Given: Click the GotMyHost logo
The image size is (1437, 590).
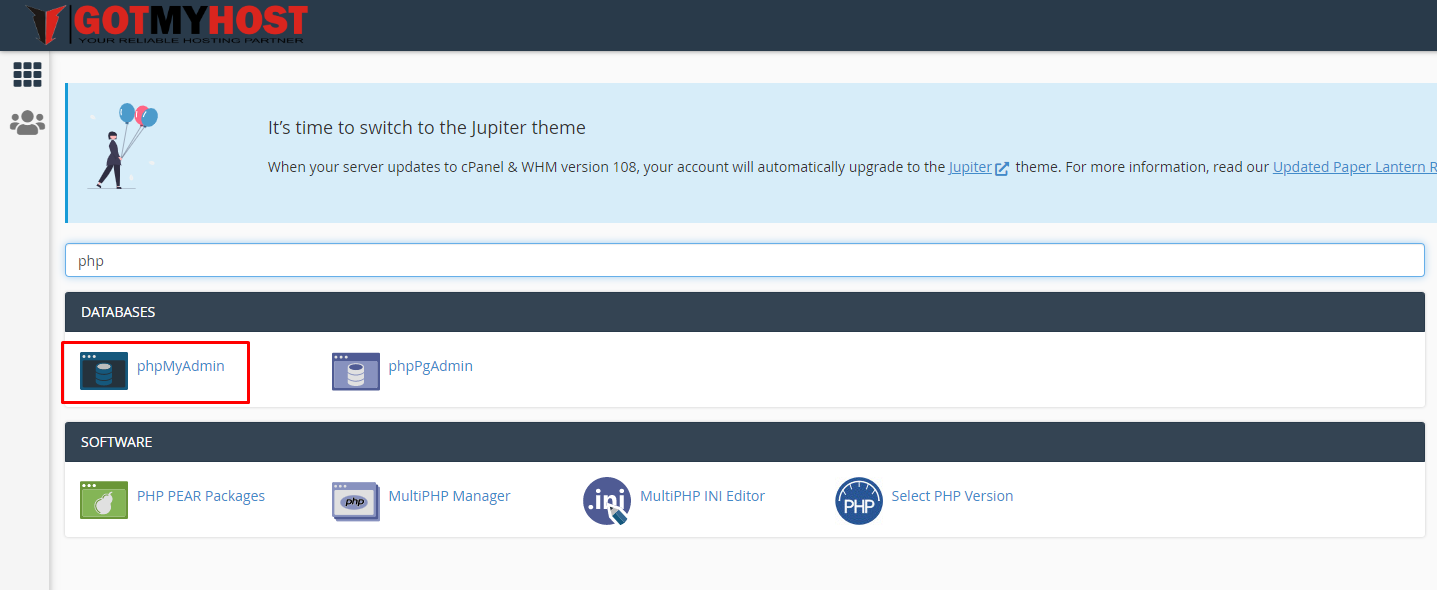Looking at the screenshot, I should 167,25.
